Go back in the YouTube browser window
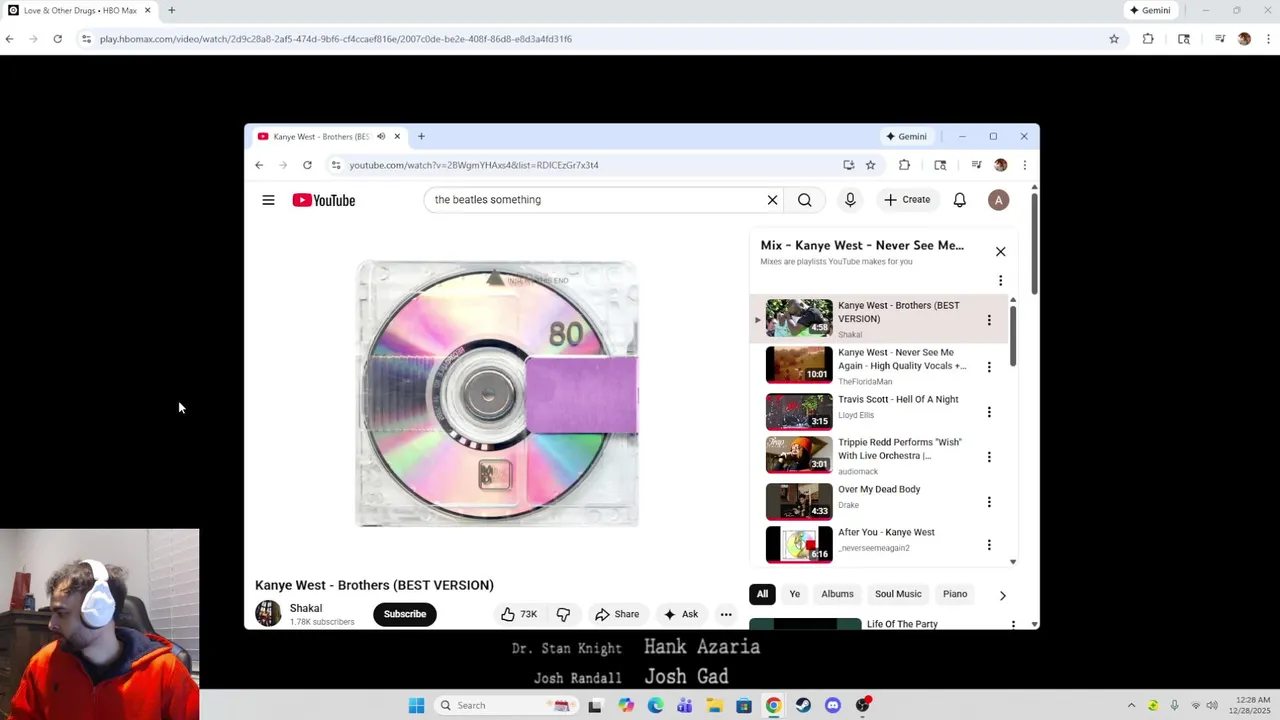Screen dimensions: 1280x720 click(x=259, y=165)
